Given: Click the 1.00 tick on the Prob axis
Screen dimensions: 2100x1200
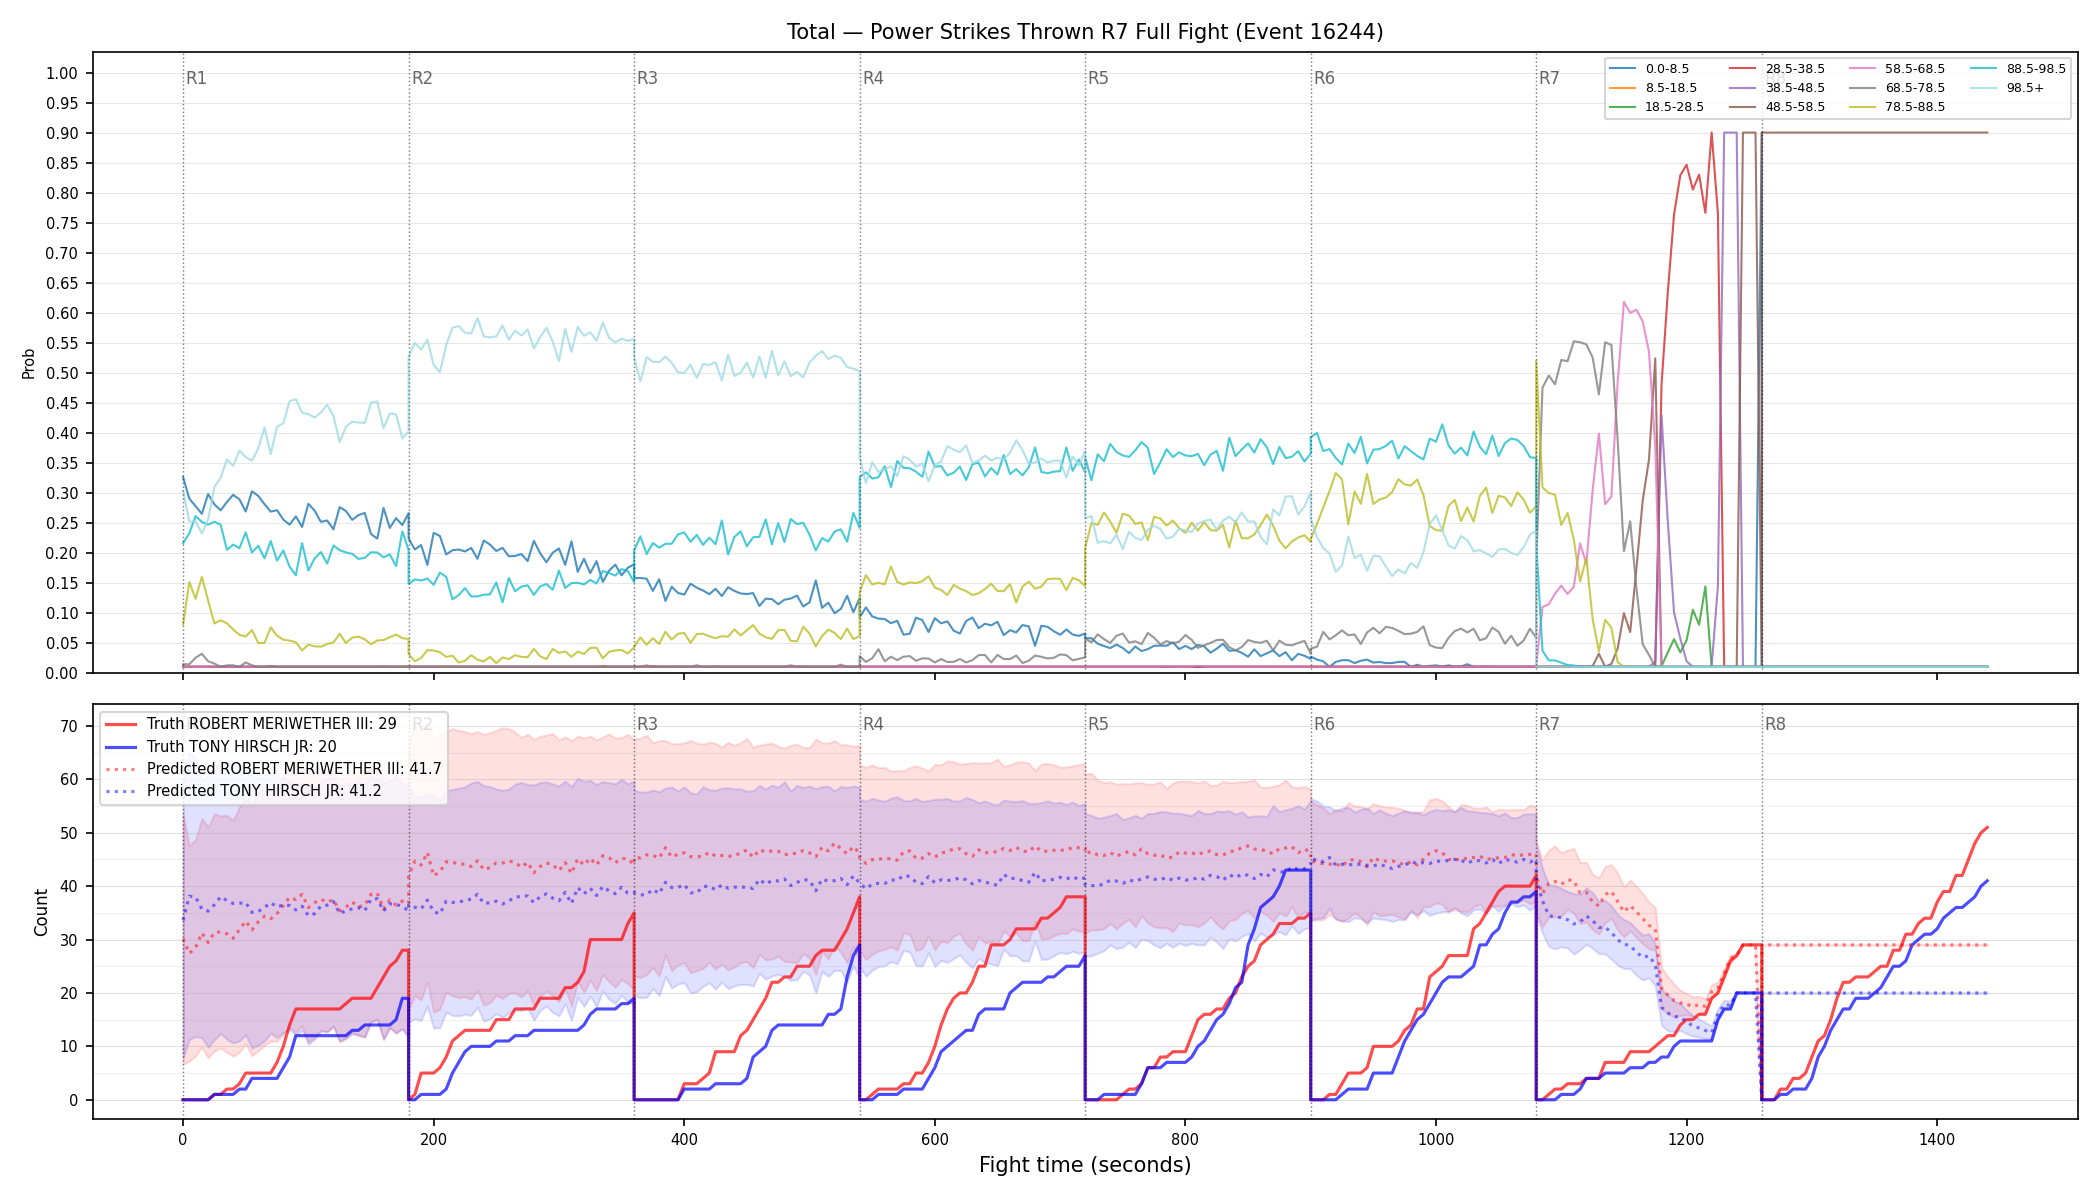Looking at the screenshot, I should click(62, 73).
